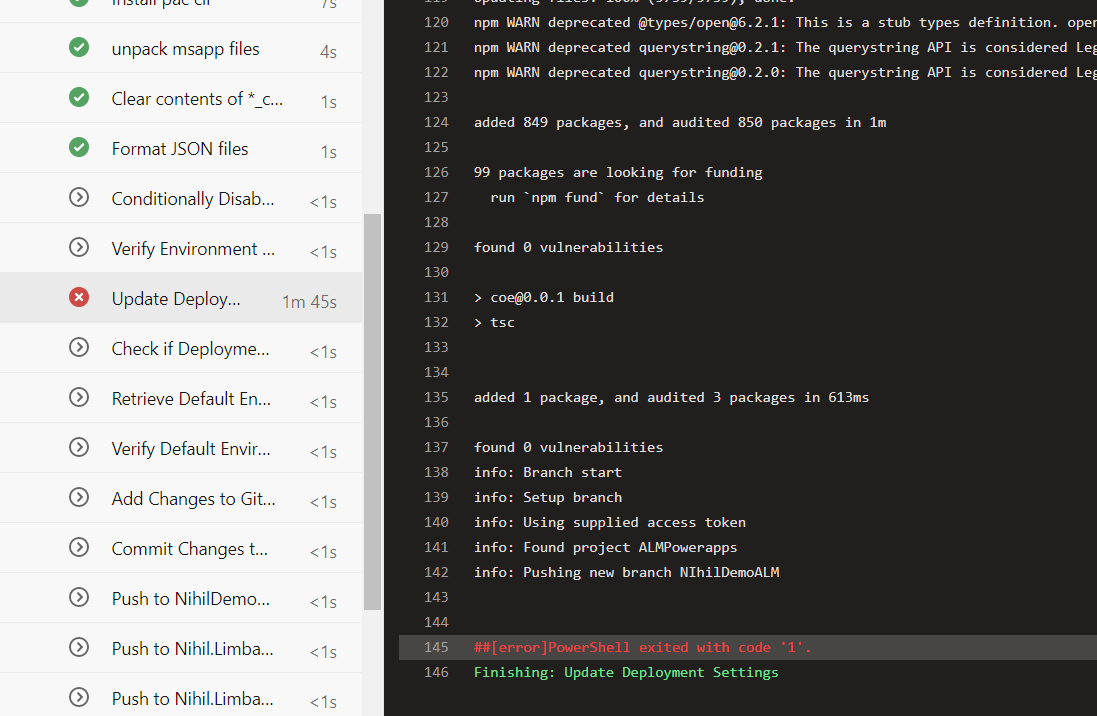Click red failed icon on Update Deploy... step
This screenshot has height=716, width=1097.
coord(79,297)
